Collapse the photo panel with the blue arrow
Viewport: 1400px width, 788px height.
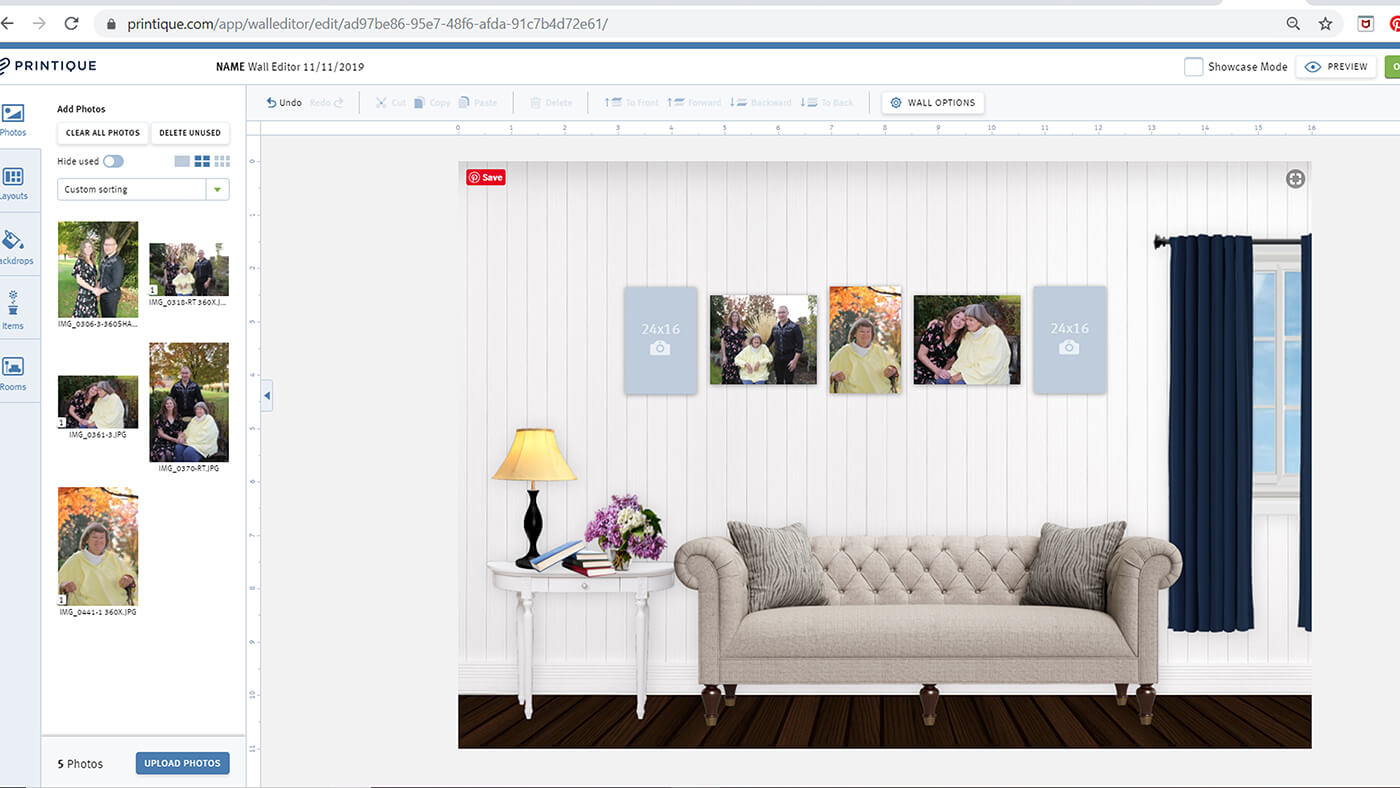point(266,395)
